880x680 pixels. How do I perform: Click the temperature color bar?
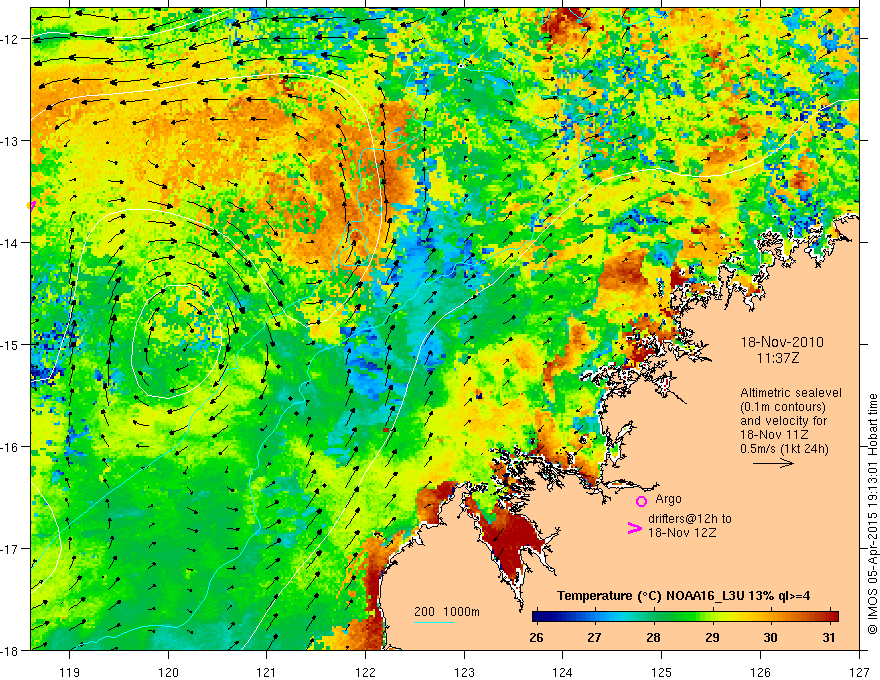pyautogui.click(x=685, y=616)
